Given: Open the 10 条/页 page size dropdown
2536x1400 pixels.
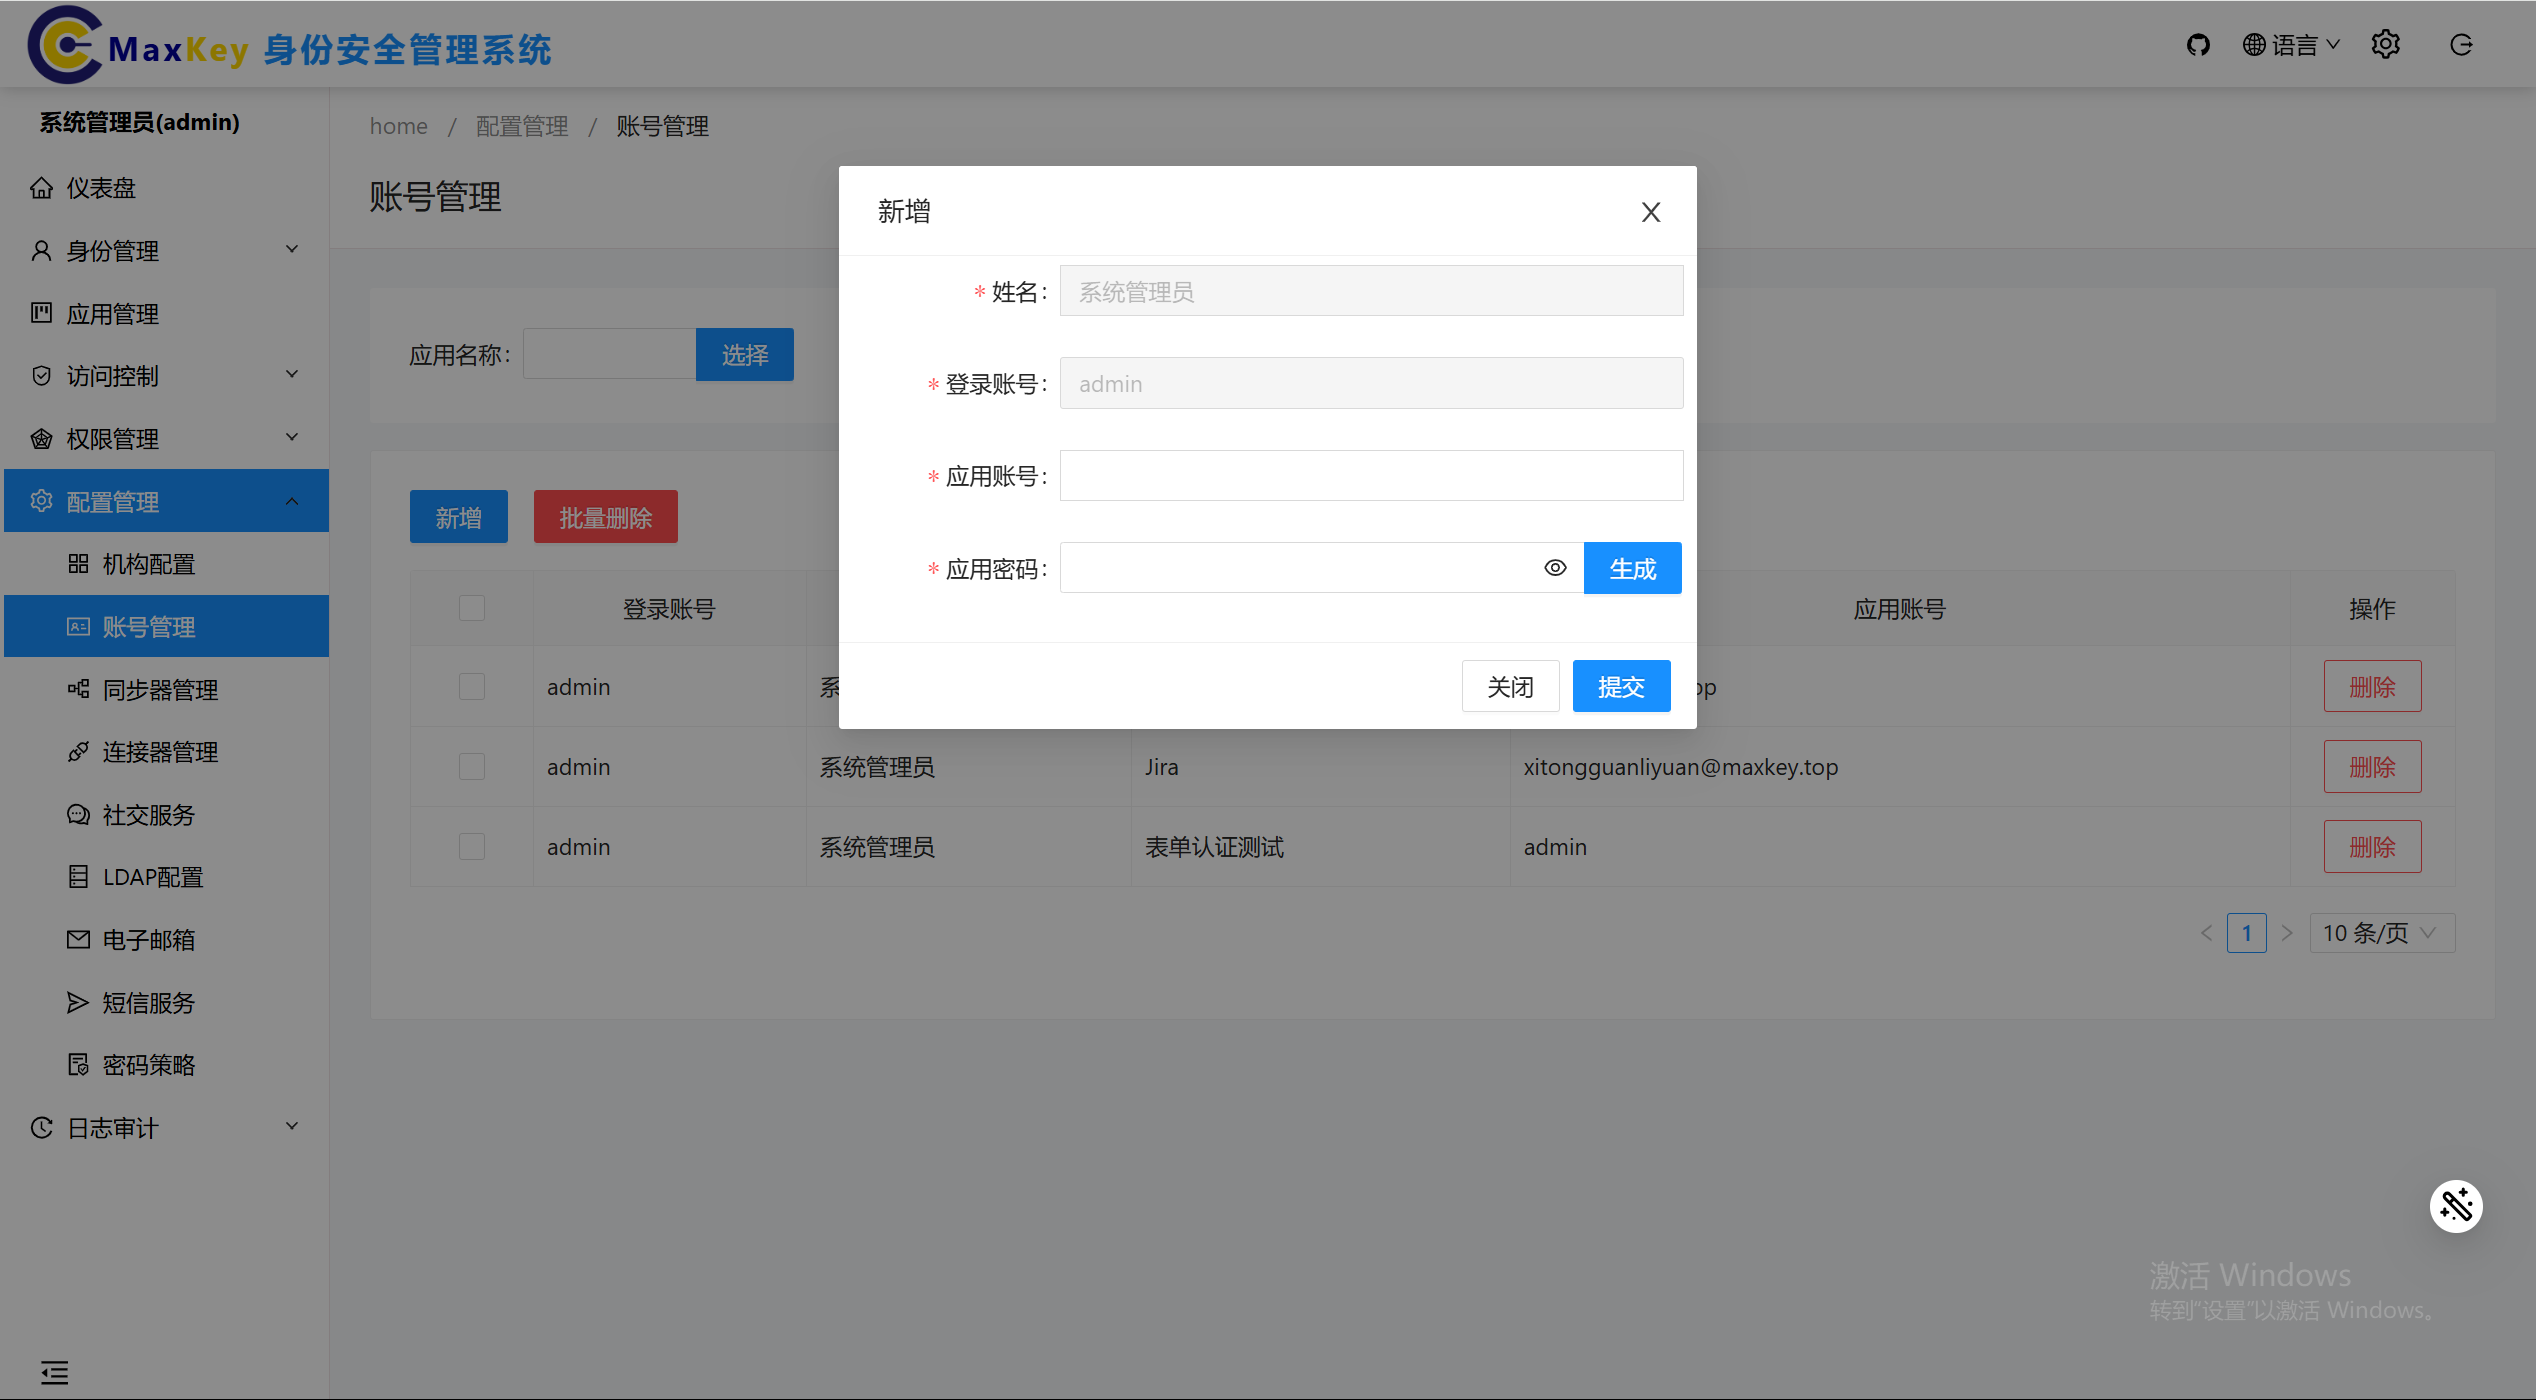Looking at the screenshot, I should click(2381, 932).
